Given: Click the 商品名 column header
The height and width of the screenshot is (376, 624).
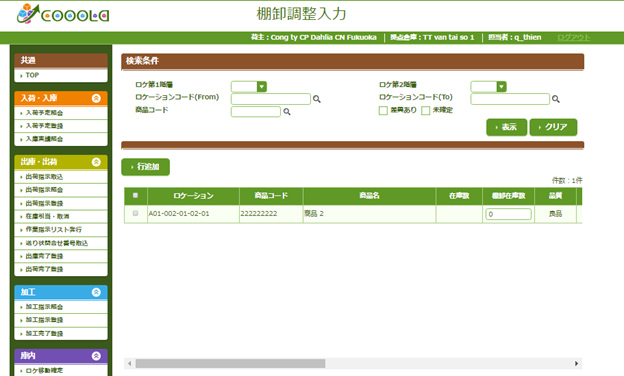Looking at the screenshot, I should (369, 196).
